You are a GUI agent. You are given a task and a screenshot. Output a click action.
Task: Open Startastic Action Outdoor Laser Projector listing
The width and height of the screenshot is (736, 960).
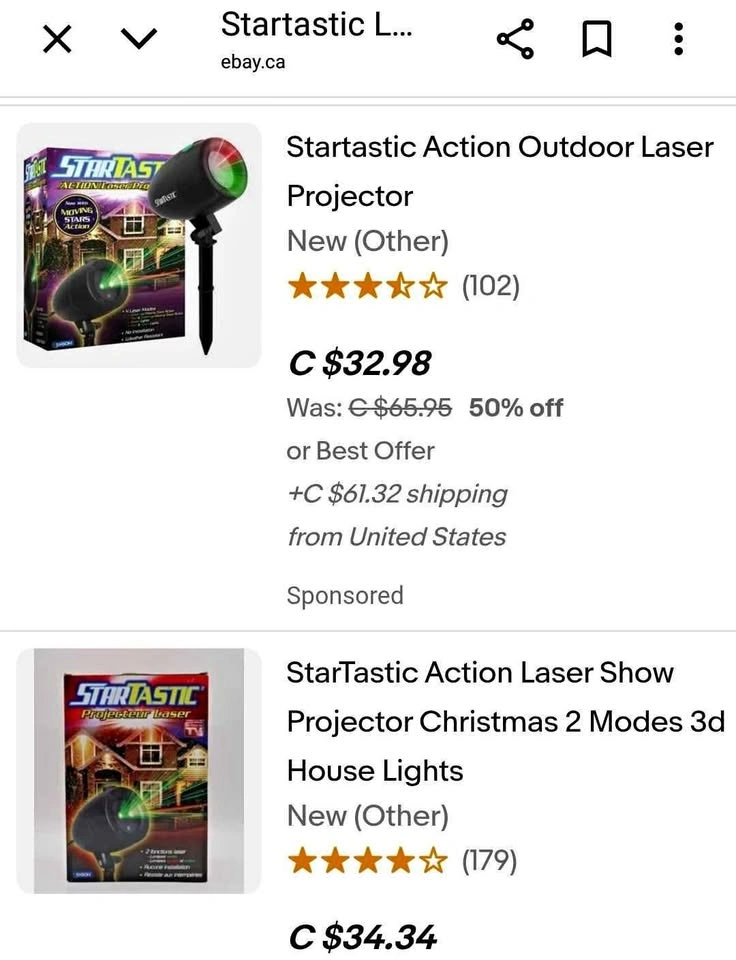pyautogui.click(x=500, y=171)
